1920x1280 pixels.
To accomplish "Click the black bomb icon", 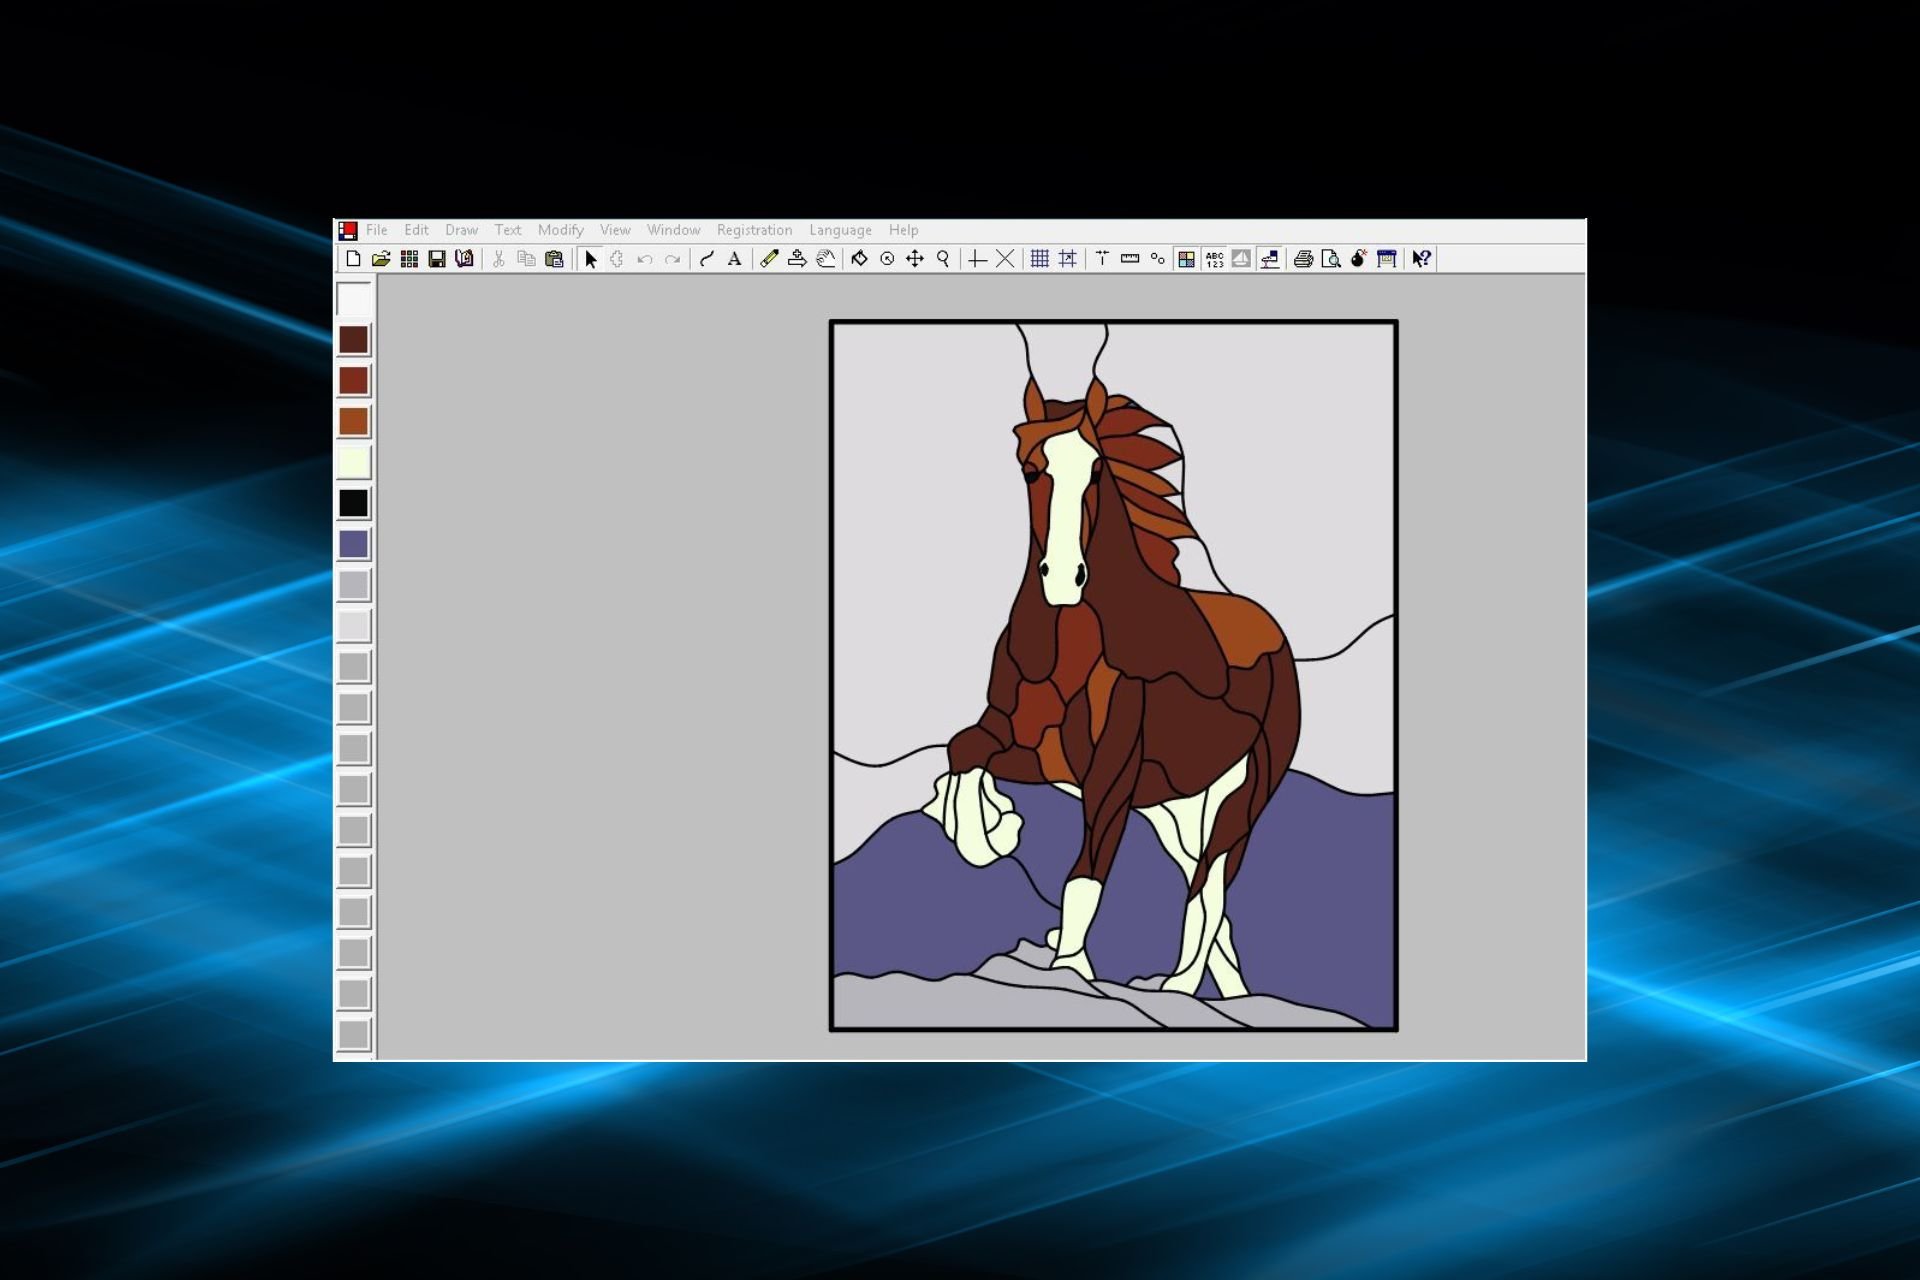I will 1359,259.
